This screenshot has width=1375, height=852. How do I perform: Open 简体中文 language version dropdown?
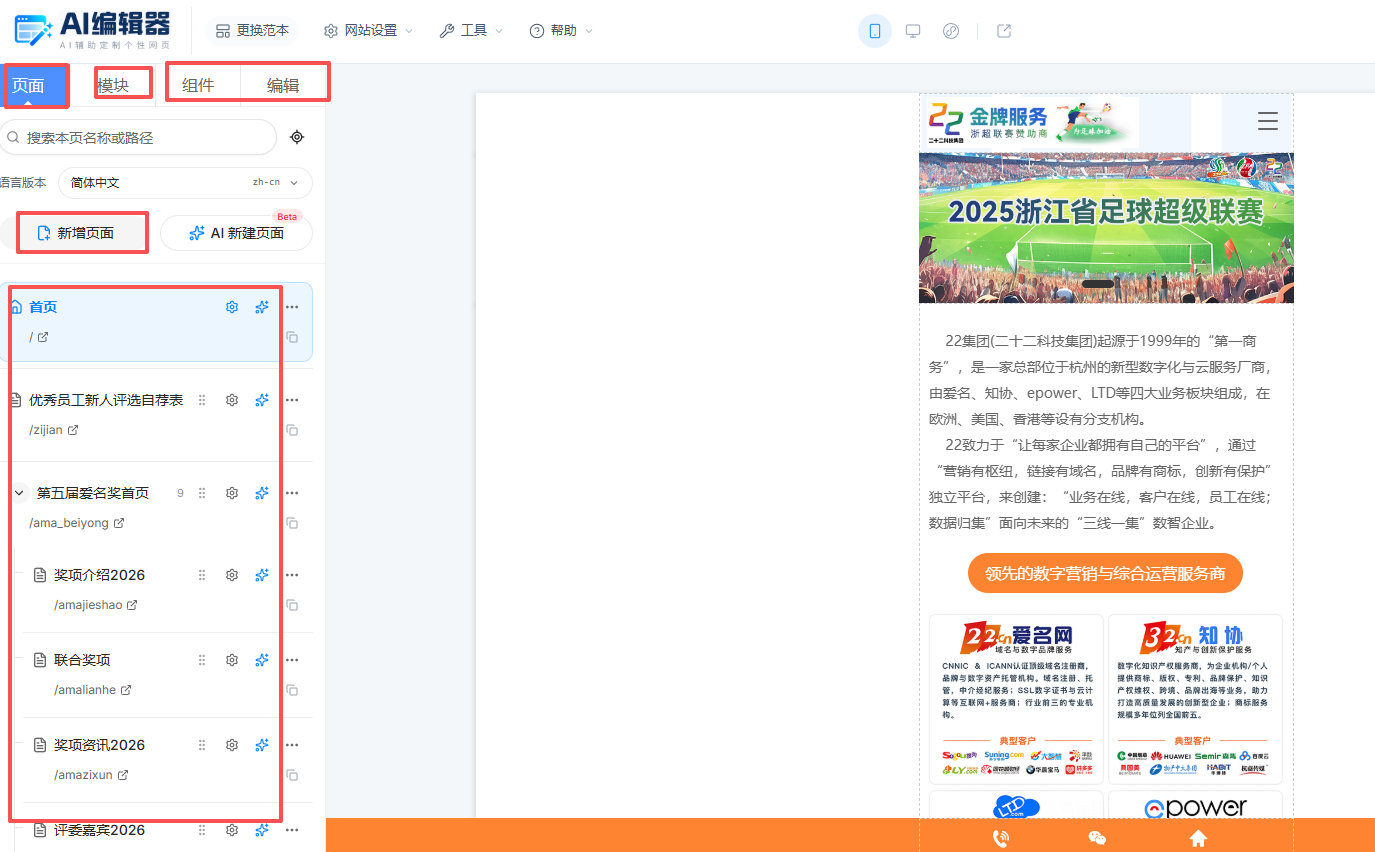[185, 183]
